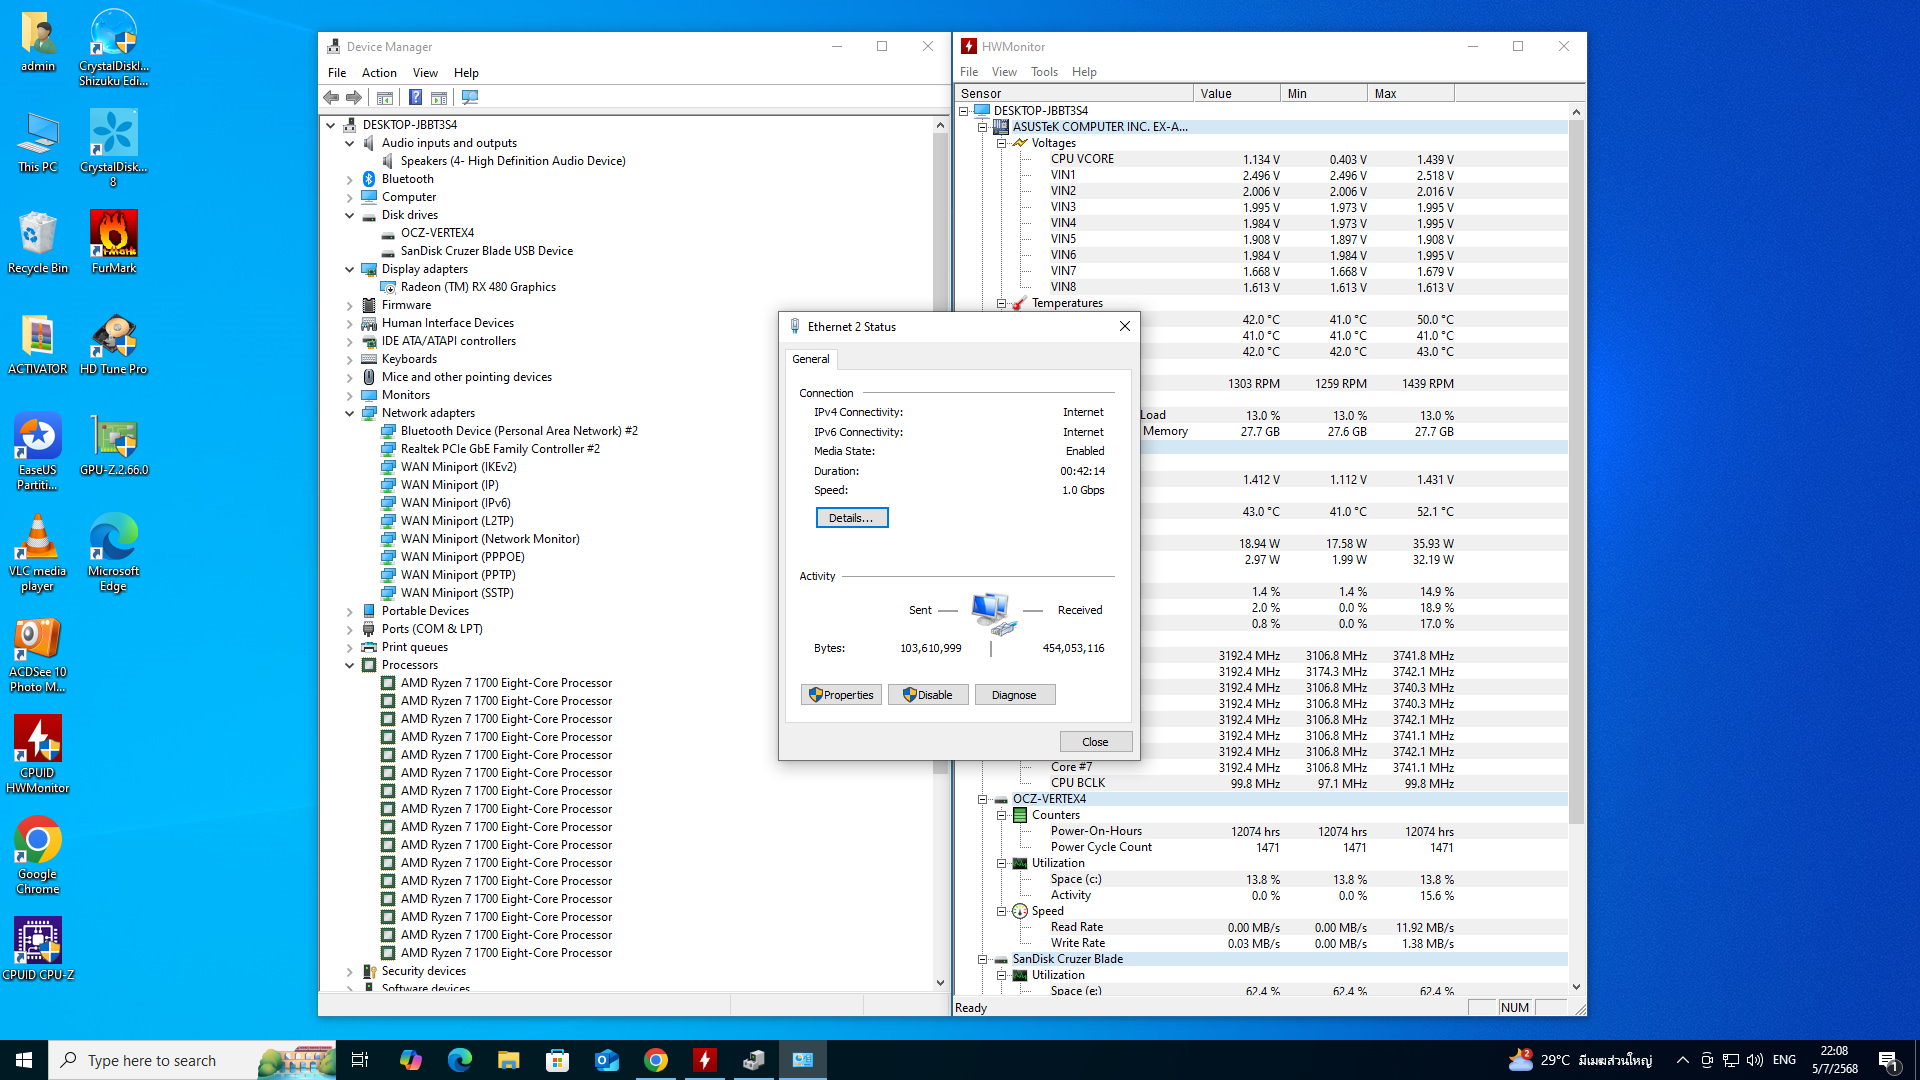This screenshot has width=1920, height=1080.
Task: Click the Back arrow in Device Manager toolbar
Action: pos(331,97)
